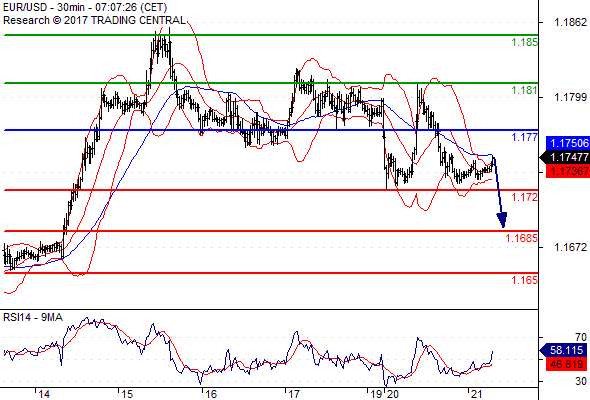Select the red 1.1685 support label
The width and height of the screenshot is (590, 400).
click(522, 238)
